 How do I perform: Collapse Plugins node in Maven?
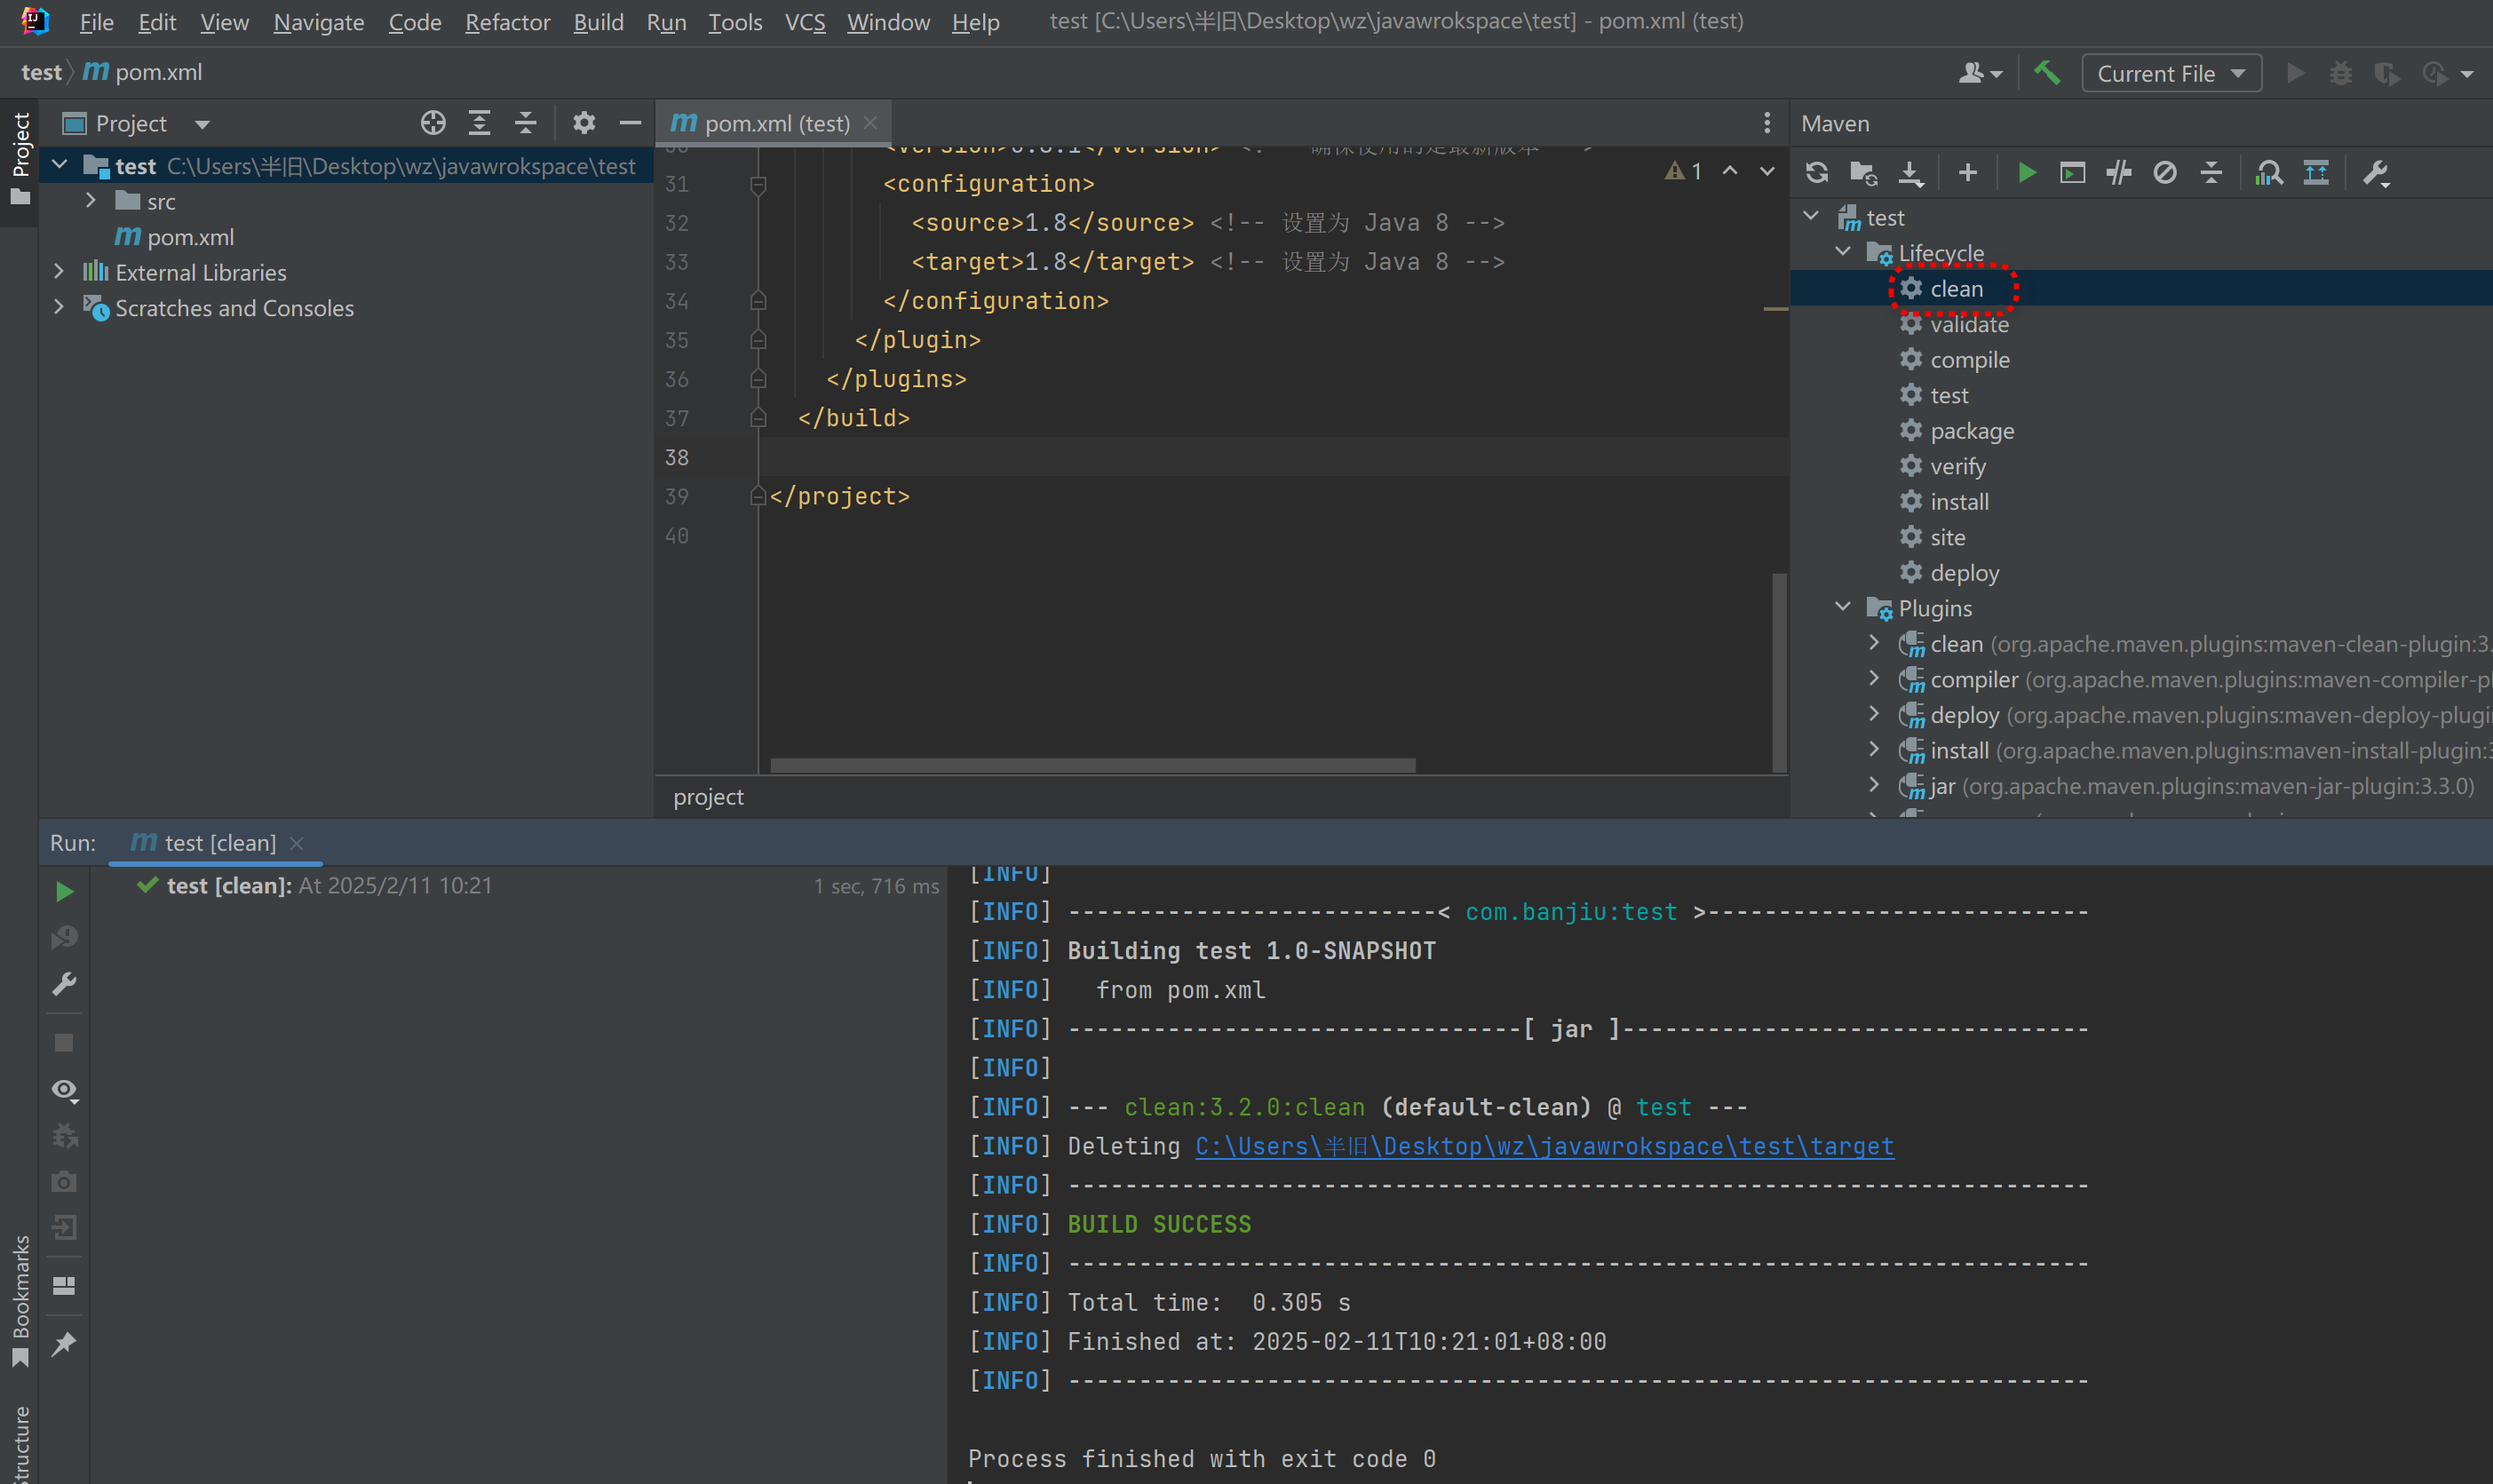(x=1843, y=607)
